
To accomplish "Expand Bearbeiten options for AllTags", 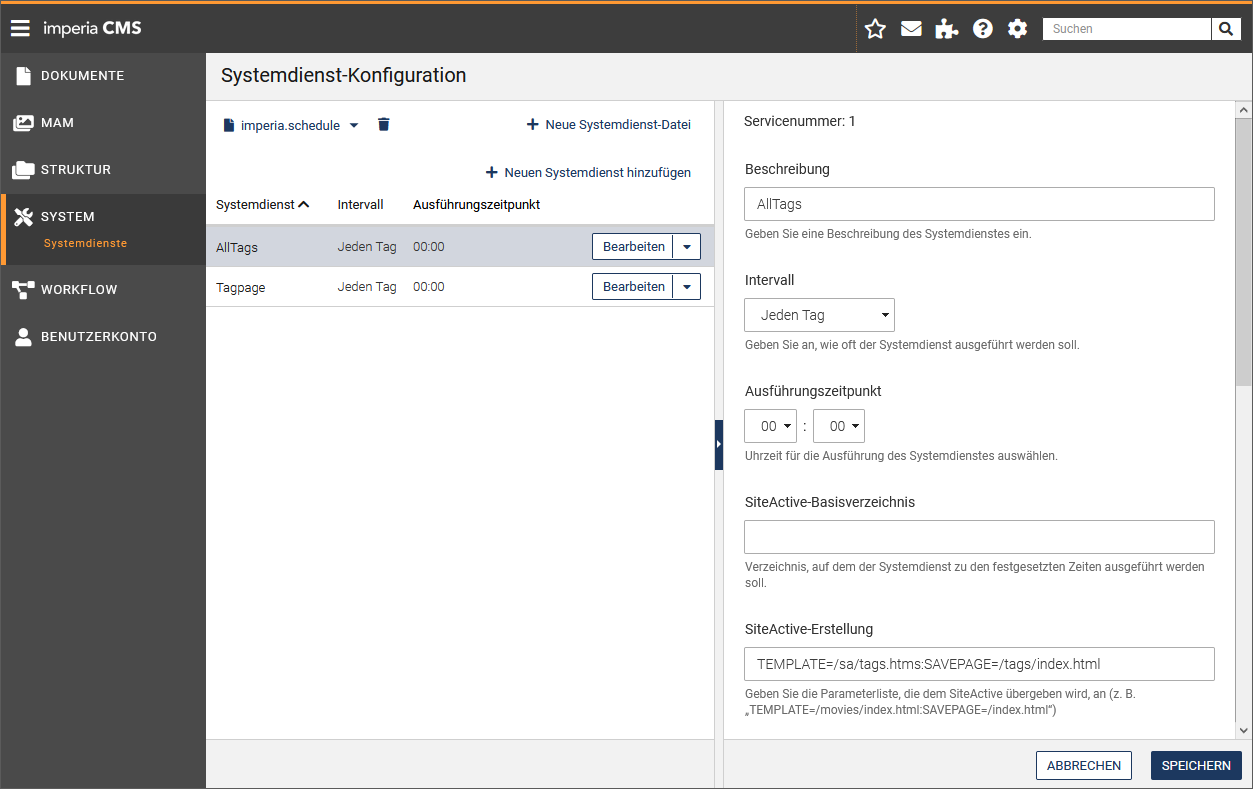I will [686, 246].
